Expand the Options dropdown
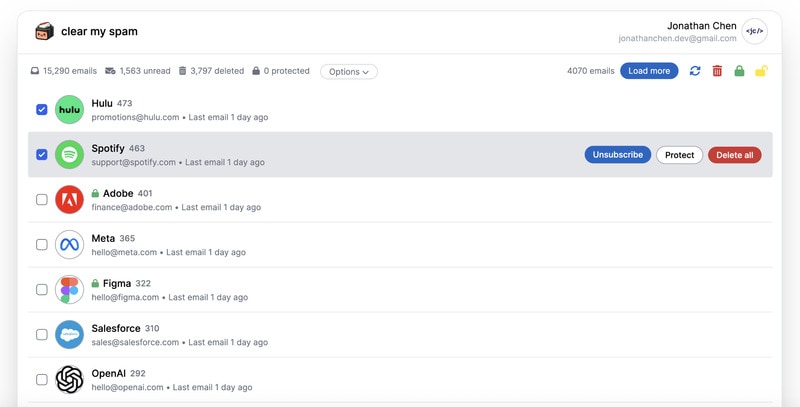This screenshot has width=800, height=407. click(x=349, y=72)
